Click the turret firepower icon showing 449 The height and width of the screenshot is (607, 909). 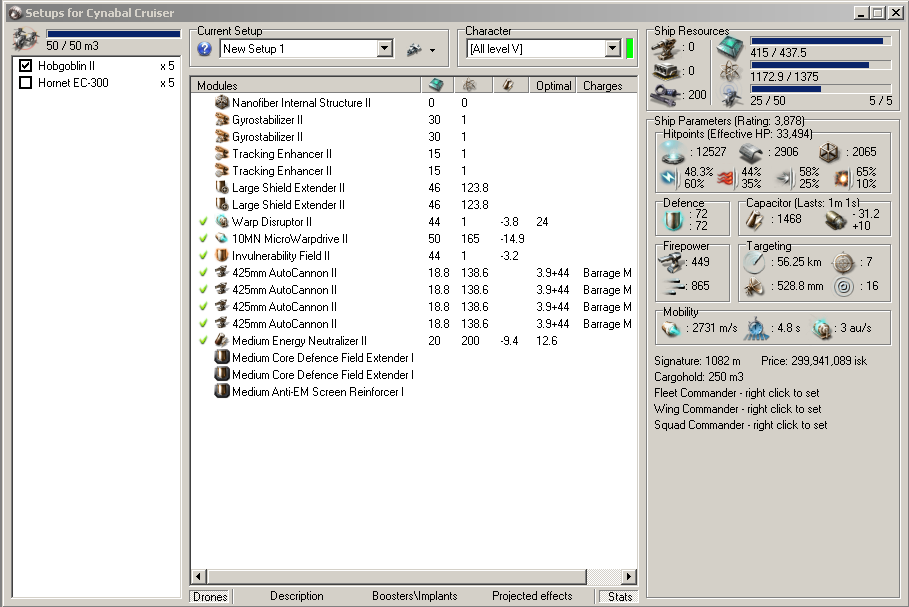(671, 262)
